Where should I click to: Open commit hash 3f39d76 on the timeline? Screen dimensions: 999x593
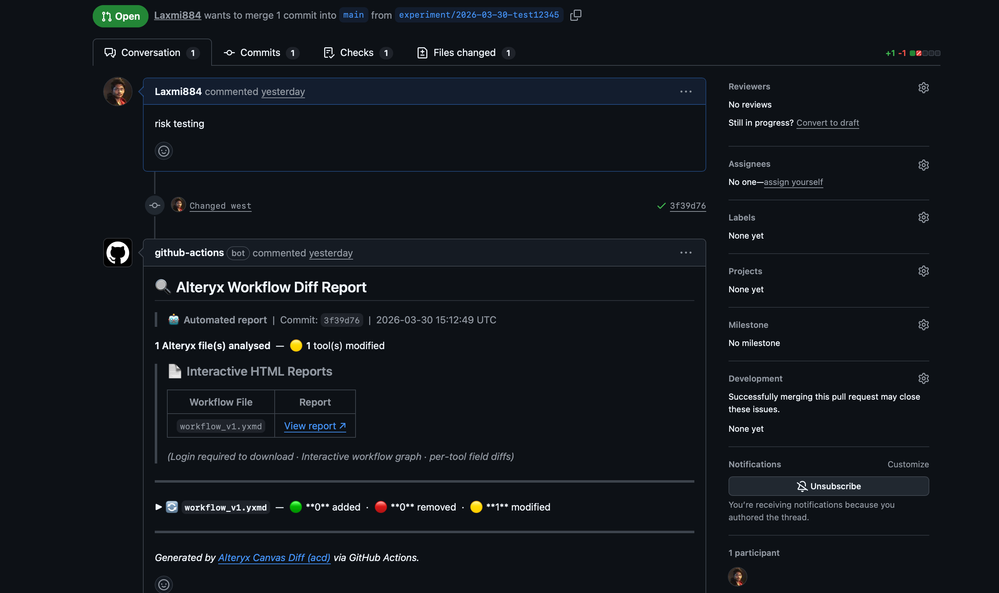coord(687,206)
